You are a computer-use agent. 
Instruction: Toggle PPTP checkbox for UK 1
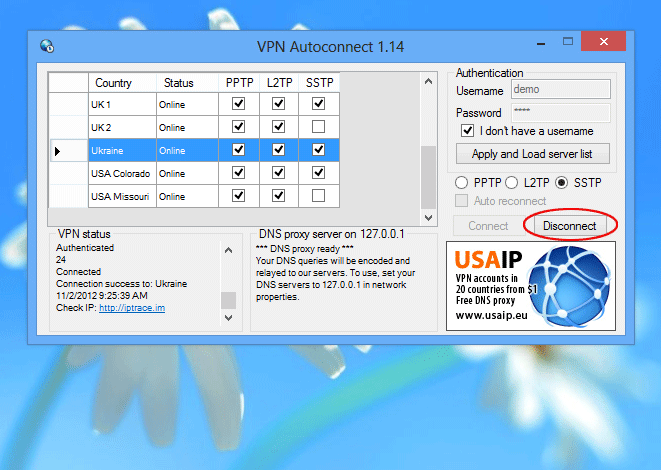(239, 104)
